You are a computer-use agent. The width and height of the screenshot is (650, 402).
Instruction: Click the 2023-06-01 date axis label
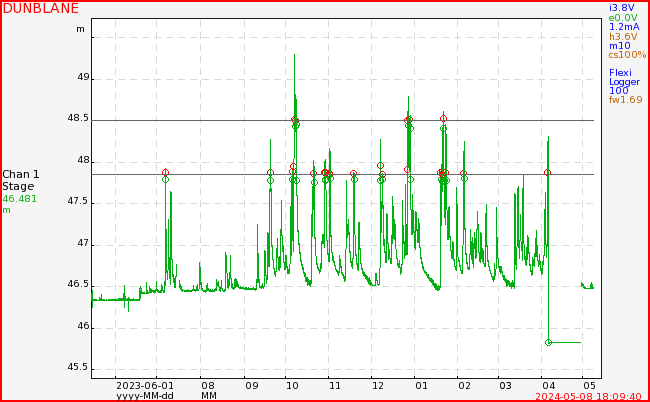click(143, 385)
